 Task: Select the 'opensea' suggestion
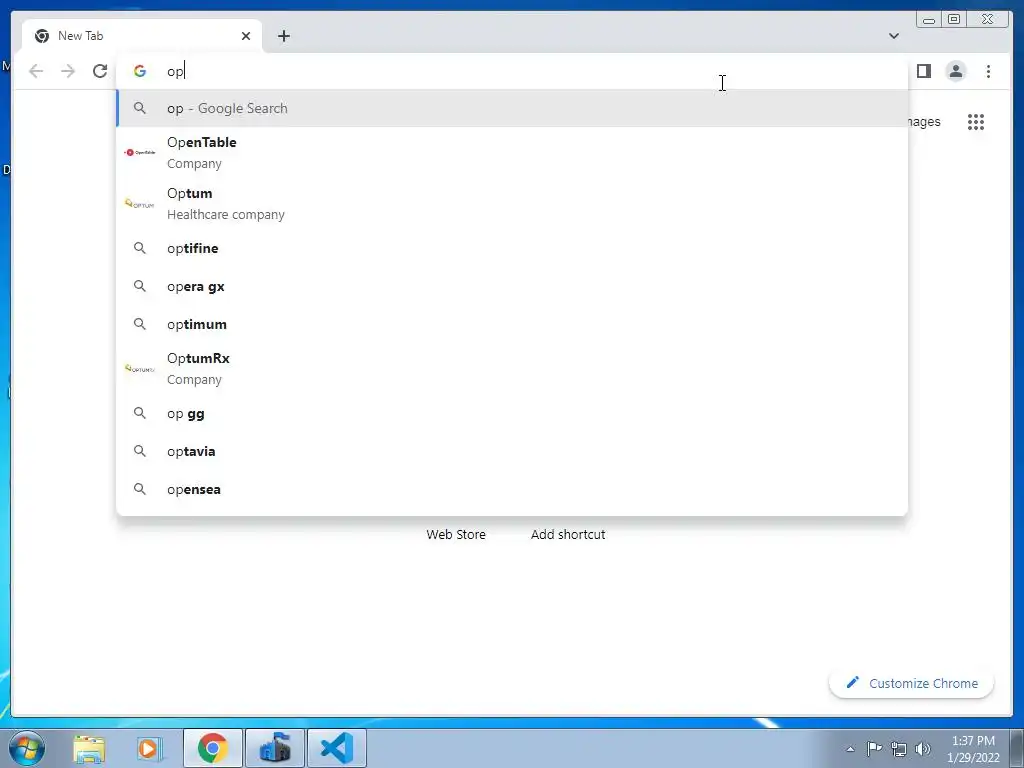(512, 489)
